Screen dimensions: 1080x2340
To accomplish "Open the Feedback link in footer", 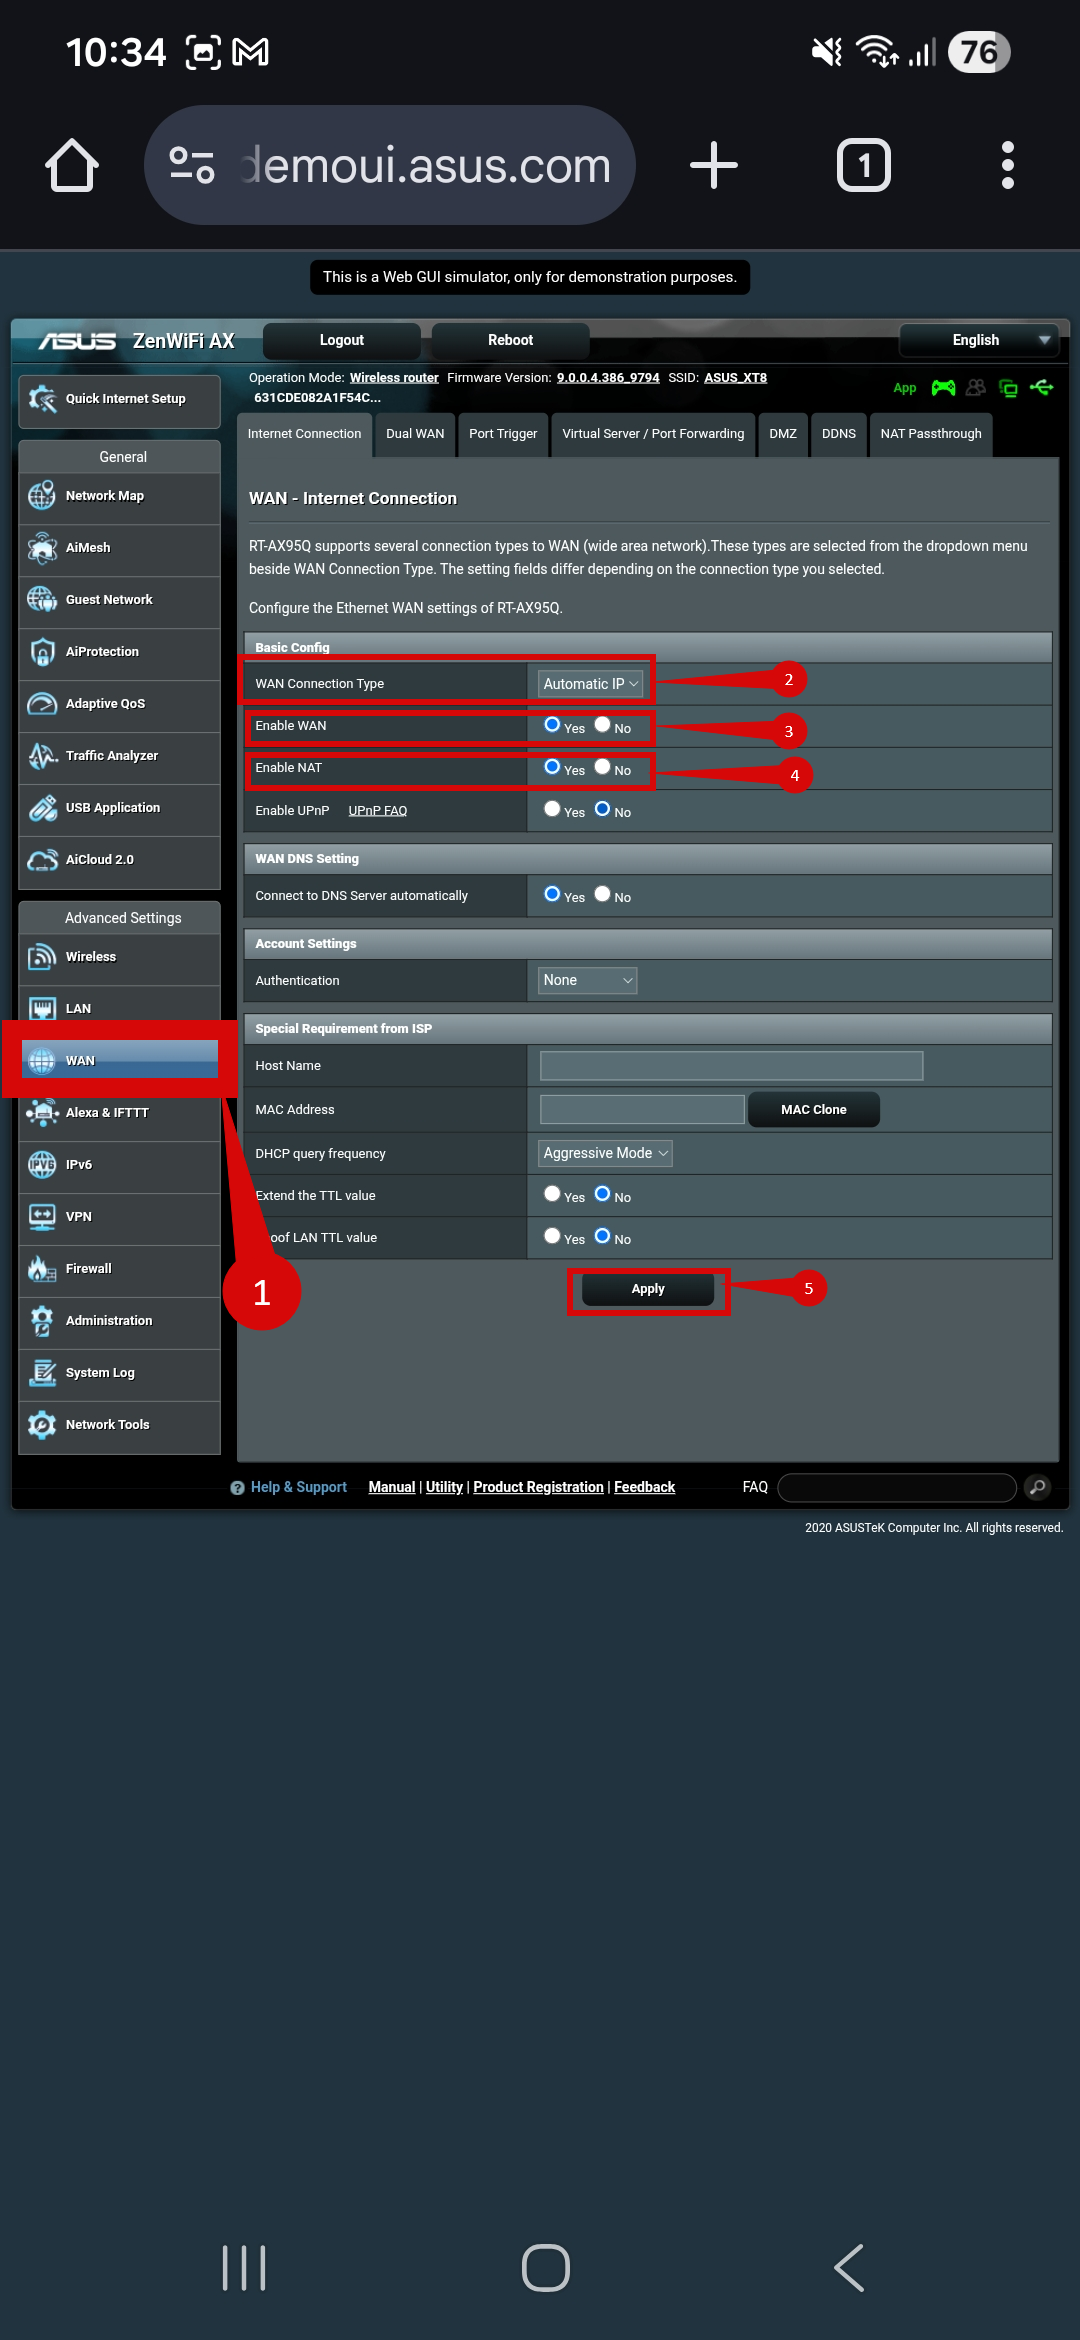I will (645, 1487).
